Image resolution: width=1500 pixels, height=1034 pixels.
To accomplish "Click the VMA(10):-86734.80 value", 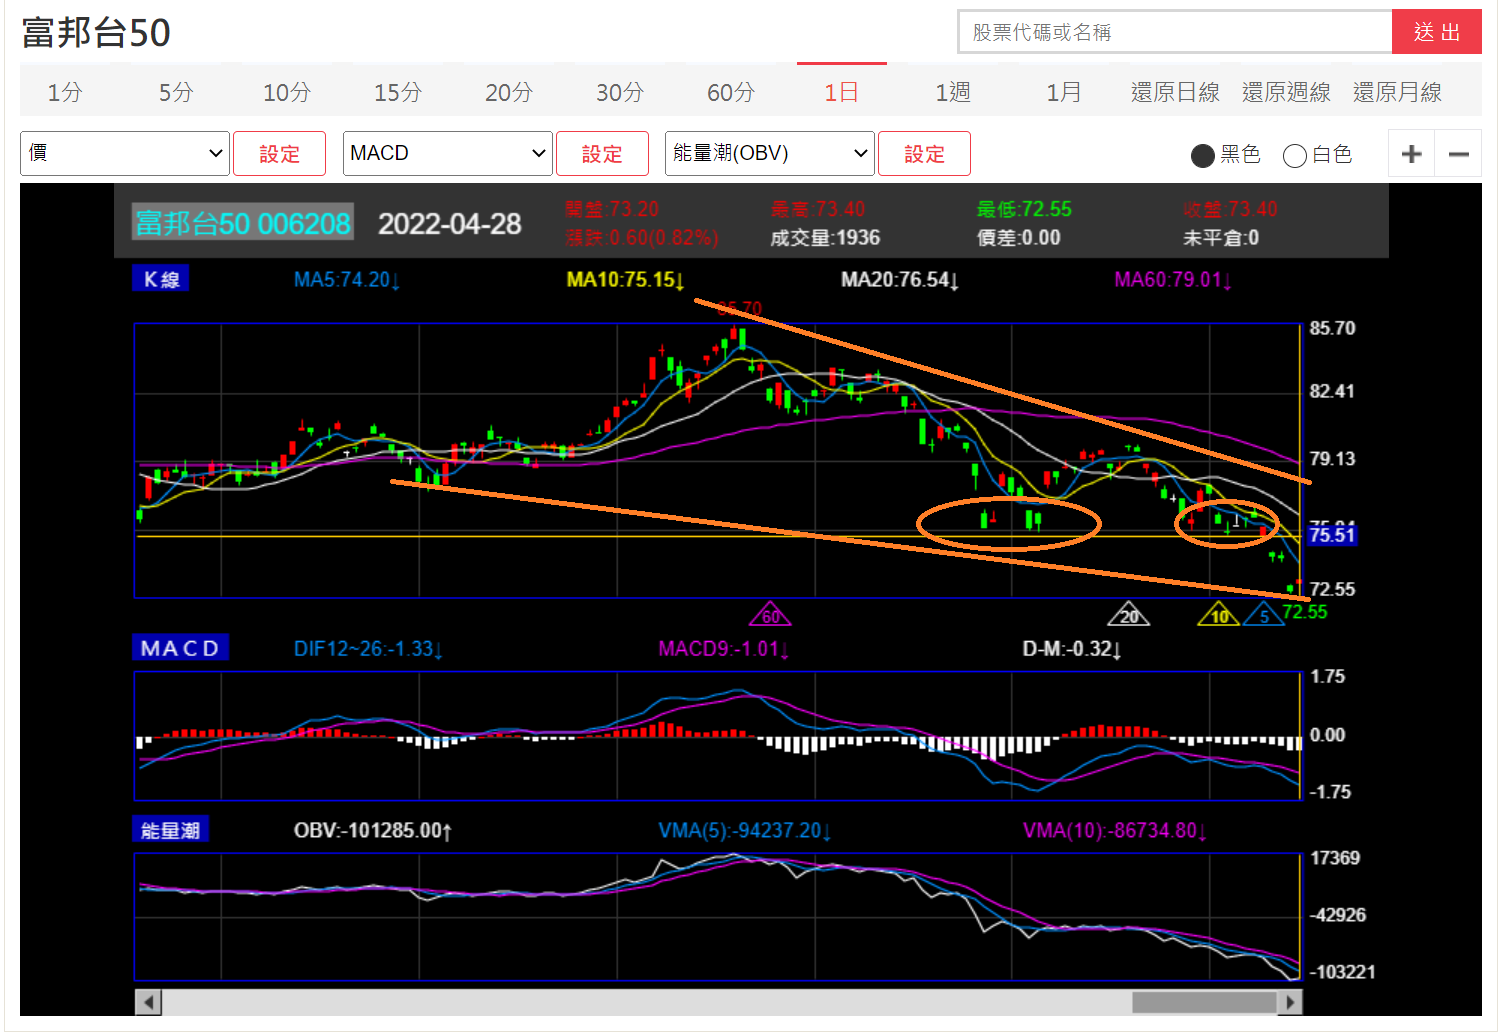I will tap(1115, 831).
